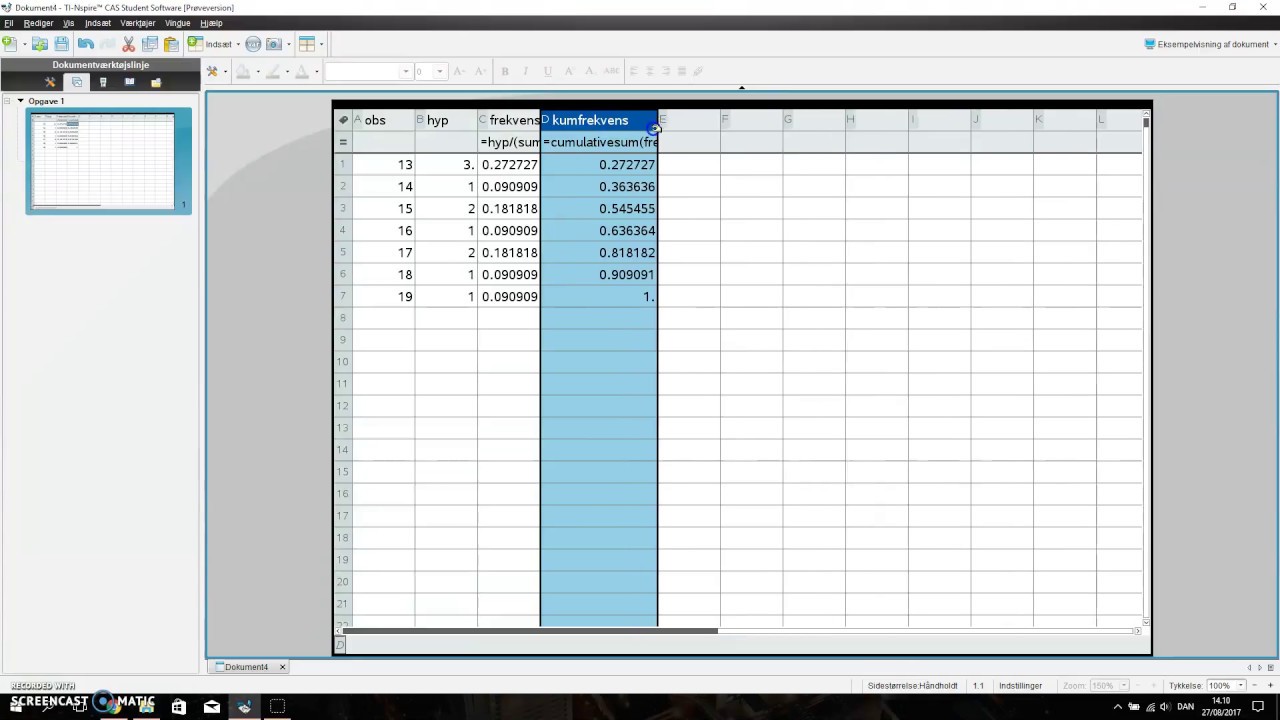Open the page layout dropdown arrow

coord(321,44)
